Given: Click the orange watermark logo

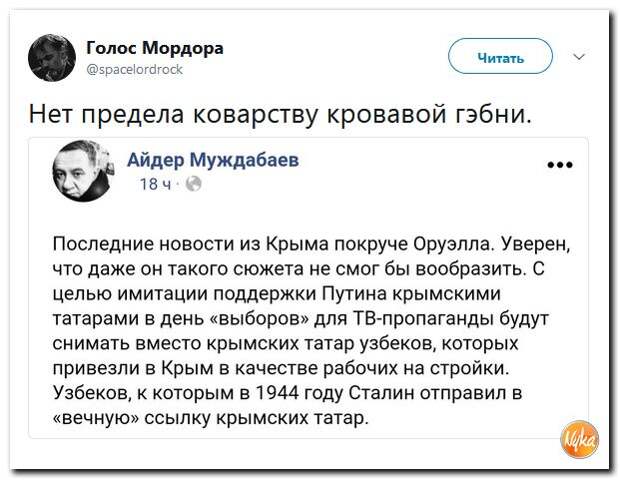Looking at the screenshot, I should (579, 439).
